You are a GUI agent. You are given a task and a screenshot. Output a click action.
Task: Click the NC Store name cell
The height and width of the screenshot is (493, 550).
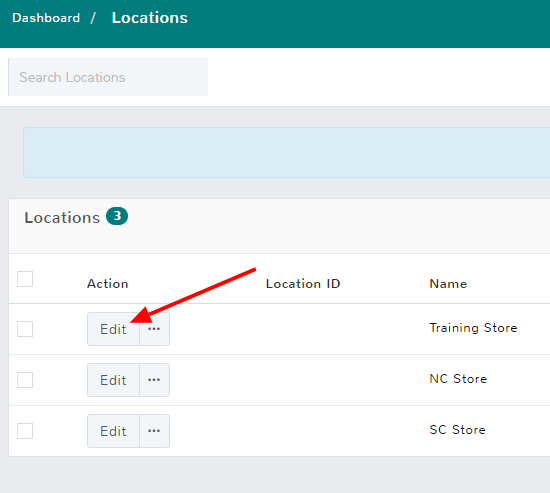coord(458,379)
